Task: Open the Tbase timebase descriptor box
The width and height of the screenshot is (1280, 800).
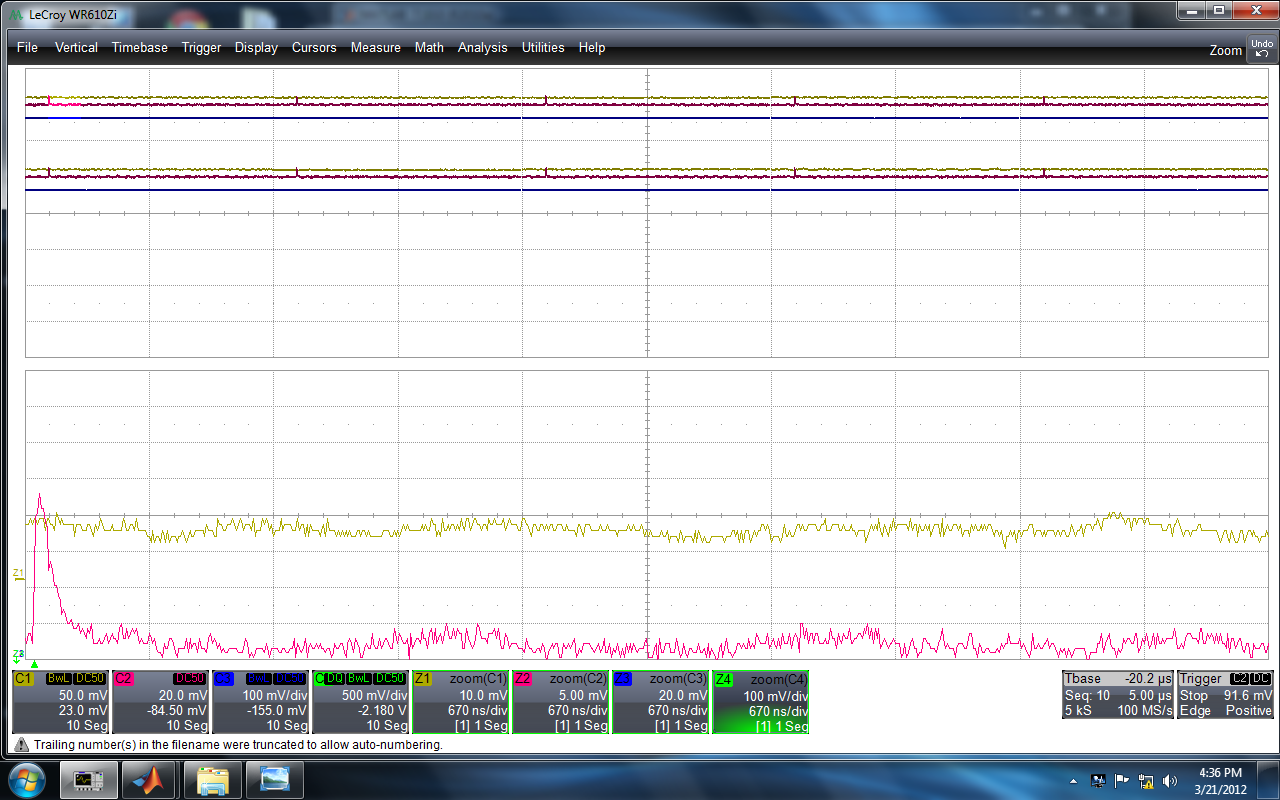Action: coord(1117,694)
